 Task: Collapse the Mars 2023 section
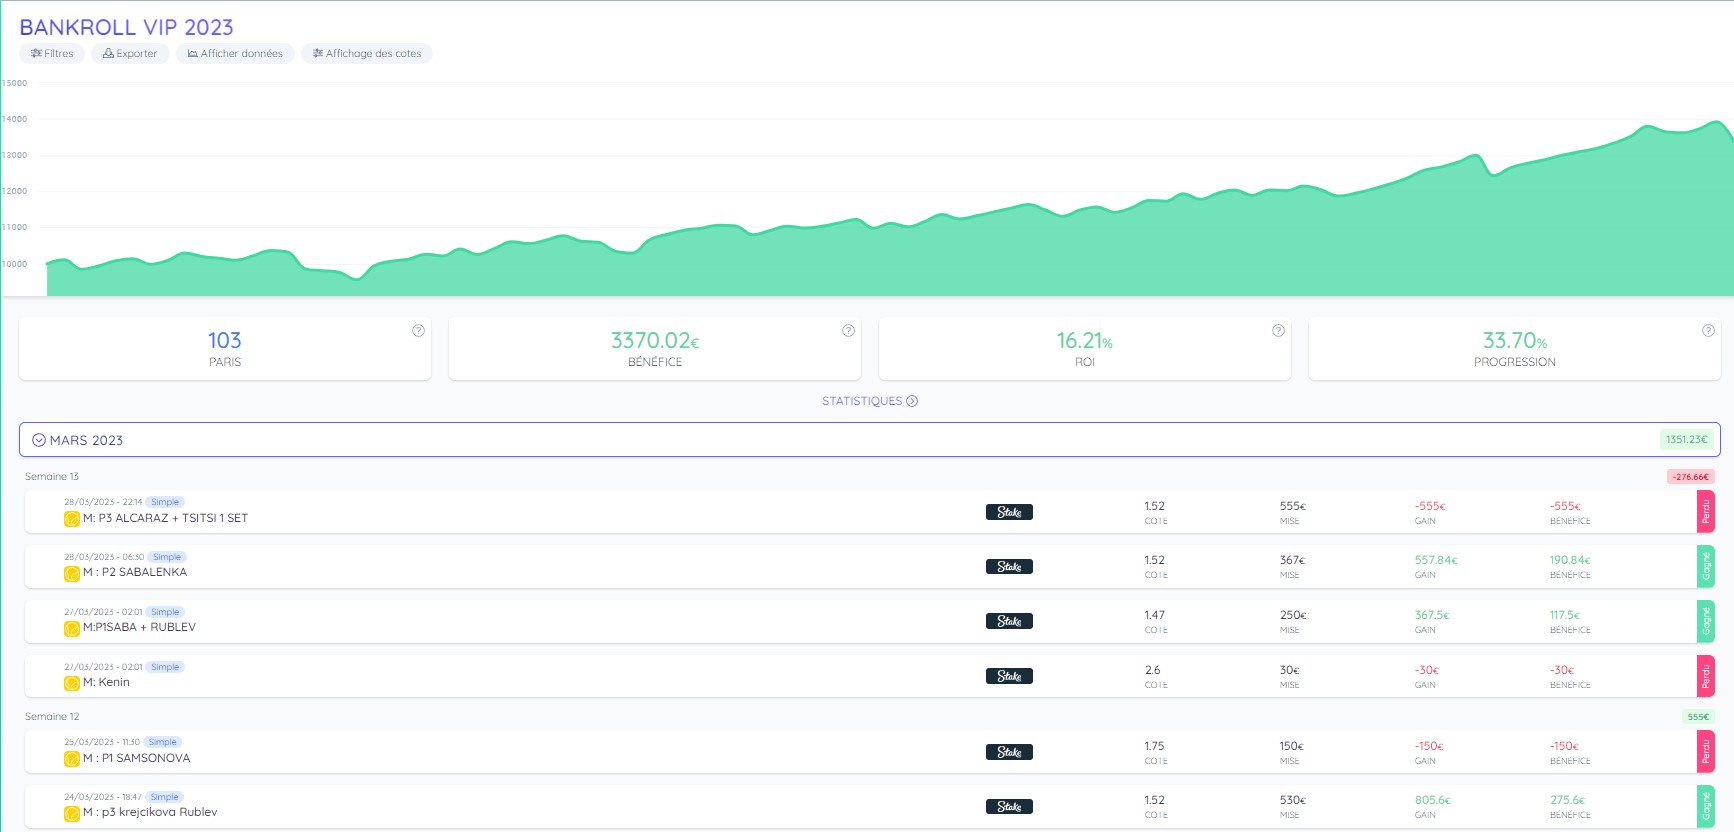pyautogui.click(x=39, y=440)
